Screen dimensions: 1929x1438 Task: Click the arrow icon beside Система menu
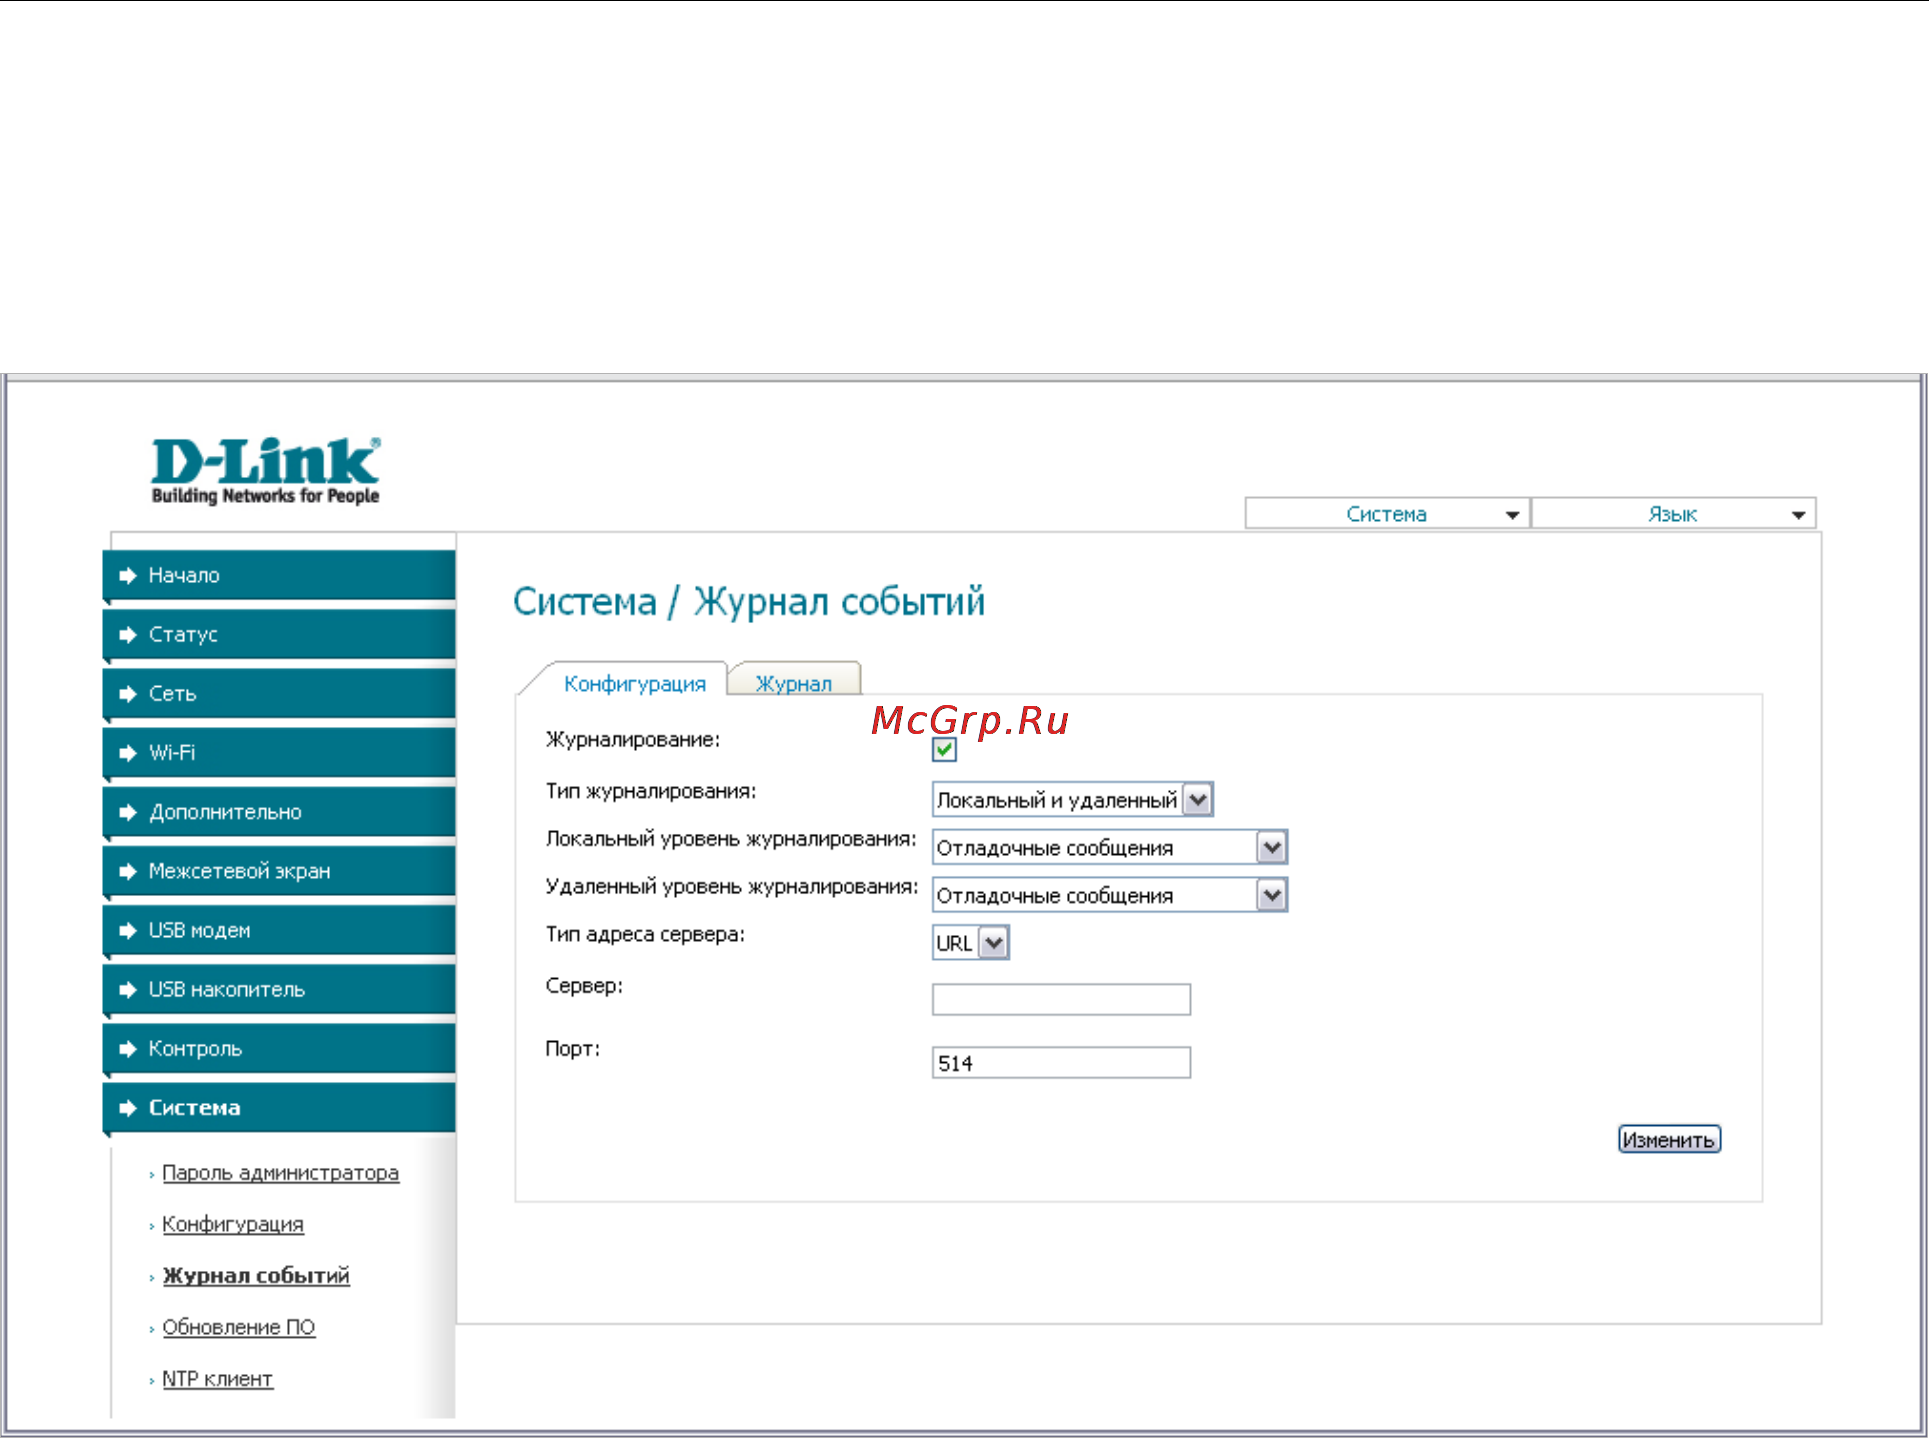[x=127, y=1107]
